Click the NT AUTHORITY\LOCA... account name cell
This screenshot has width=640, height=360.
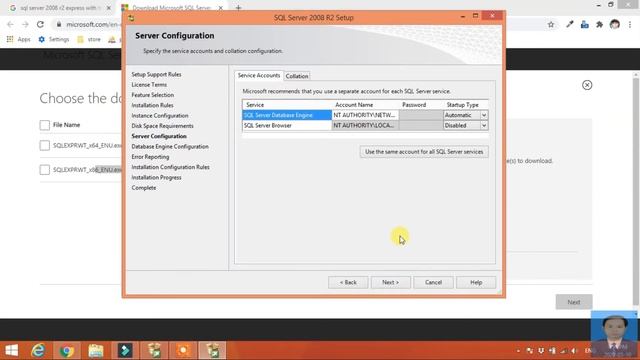click(x=365, y=125)
